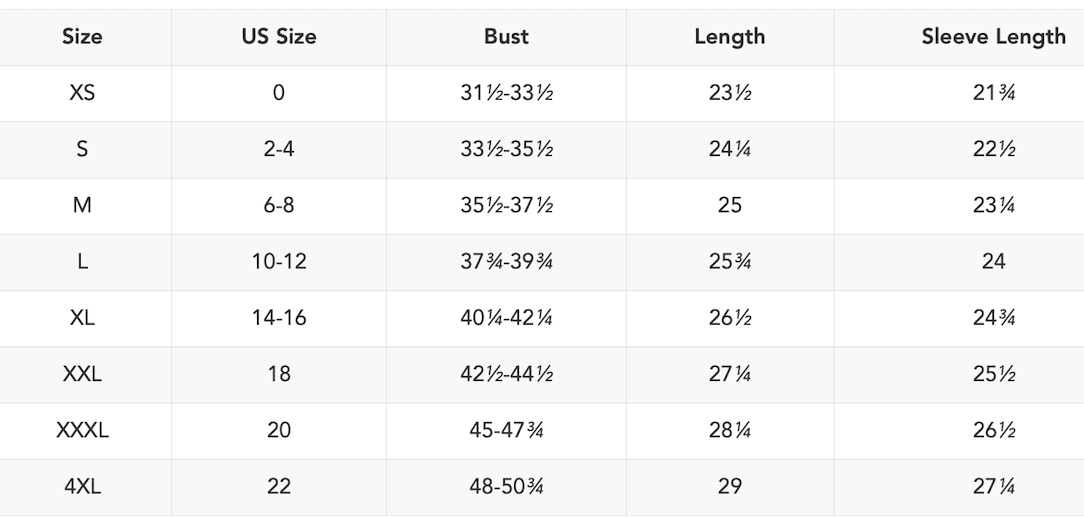Click the Sleeve Length column header

tap(993, 37)
